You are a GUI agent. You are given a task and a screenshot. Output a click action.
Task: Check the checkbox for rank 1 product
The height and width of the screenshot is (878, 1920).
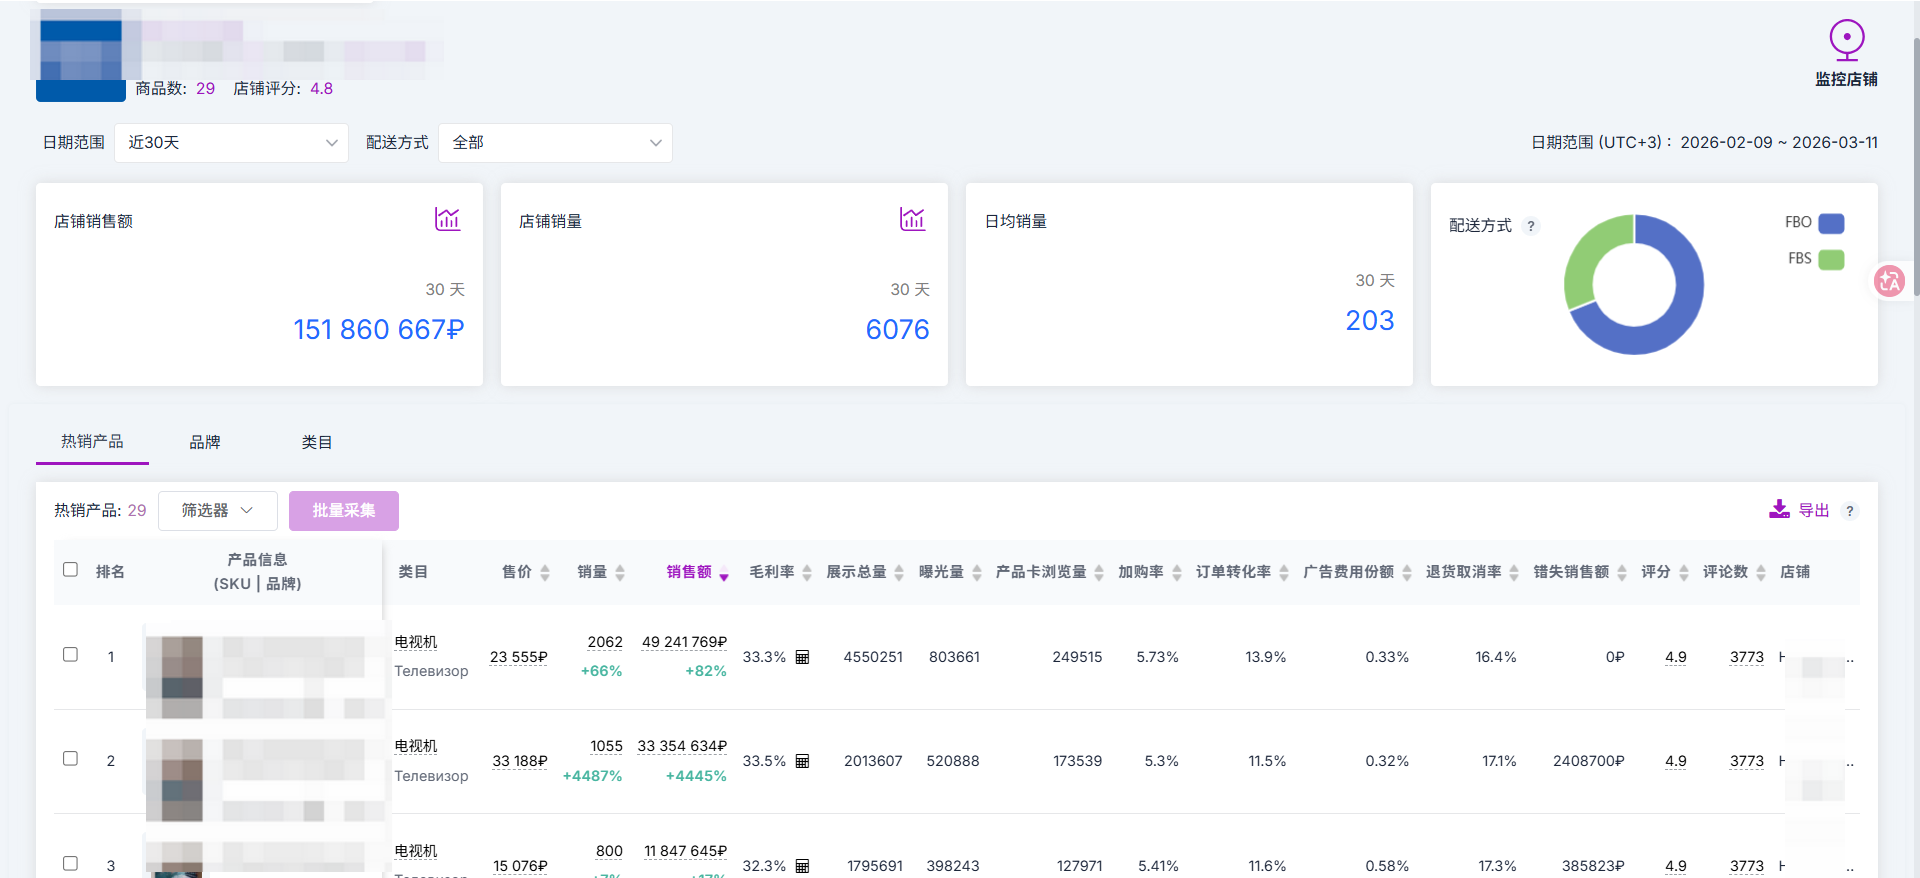70,655
